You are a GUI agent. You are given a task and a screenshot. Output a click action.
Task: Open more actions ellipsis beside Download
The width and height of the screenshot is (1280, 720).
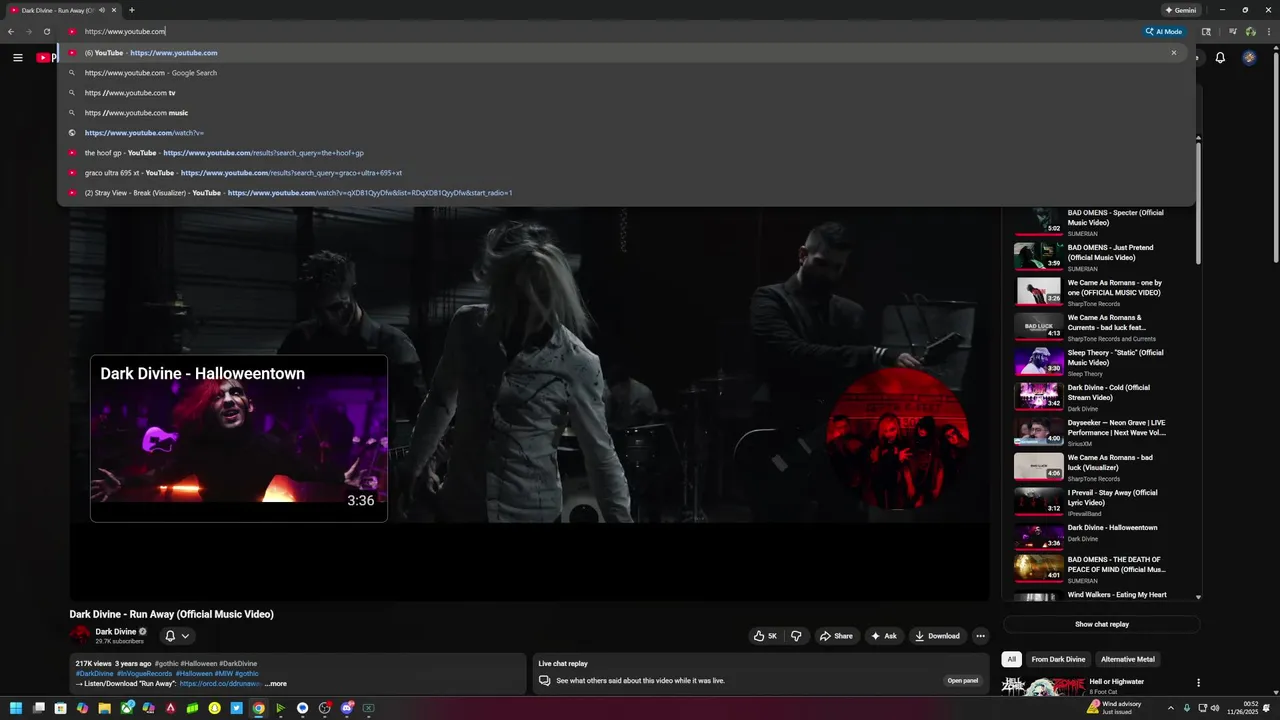click(x=980, y=636)
